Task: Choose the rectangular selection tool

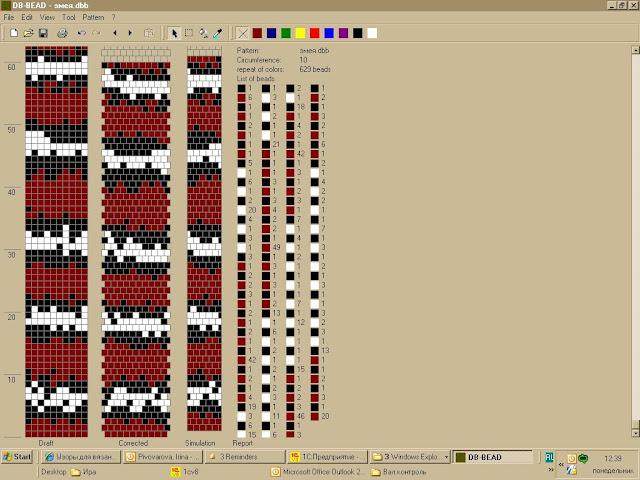Action: pos(189,33)
